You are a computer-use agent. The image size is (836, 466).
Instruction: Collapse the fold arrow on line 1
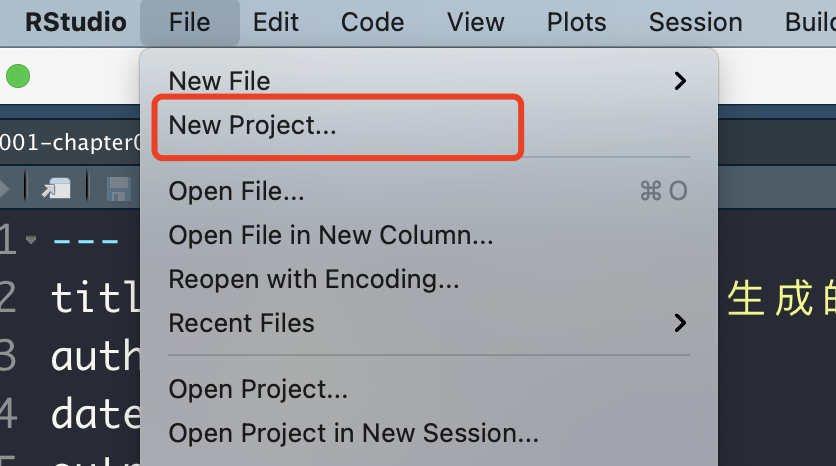pyautogui.click(x=31, y=240)
